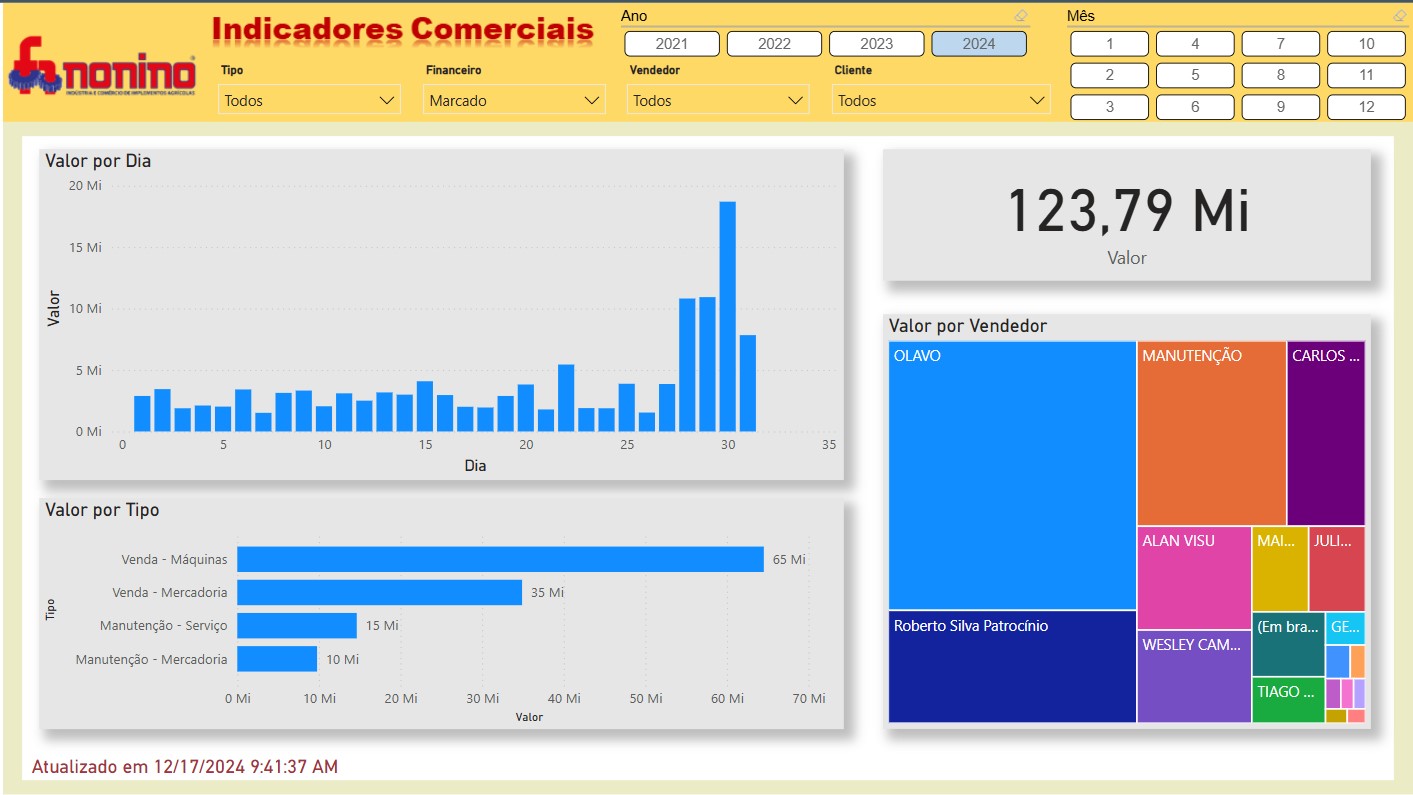Click the Manutenção - Mercadoria bar (10 Mi)
This screenshot has height=795, width=1413.
(277, 659)
